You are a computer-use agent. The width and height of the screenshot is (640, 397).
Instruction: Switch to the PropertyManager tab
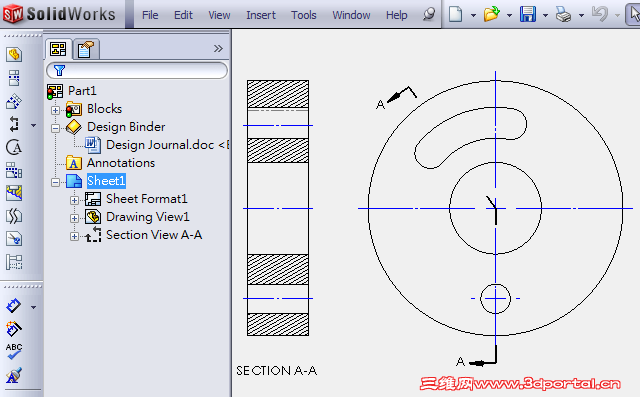pyautogui.click(x=86, y=49)
